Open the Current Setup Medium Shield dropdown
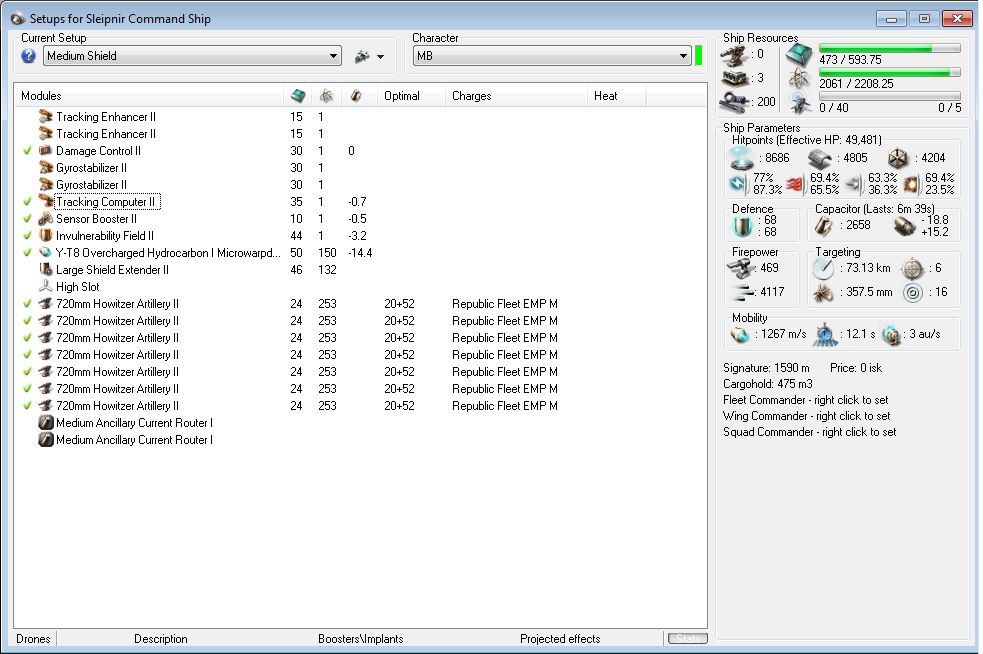This screenshot has width=983, height=654. click(192, 56)
